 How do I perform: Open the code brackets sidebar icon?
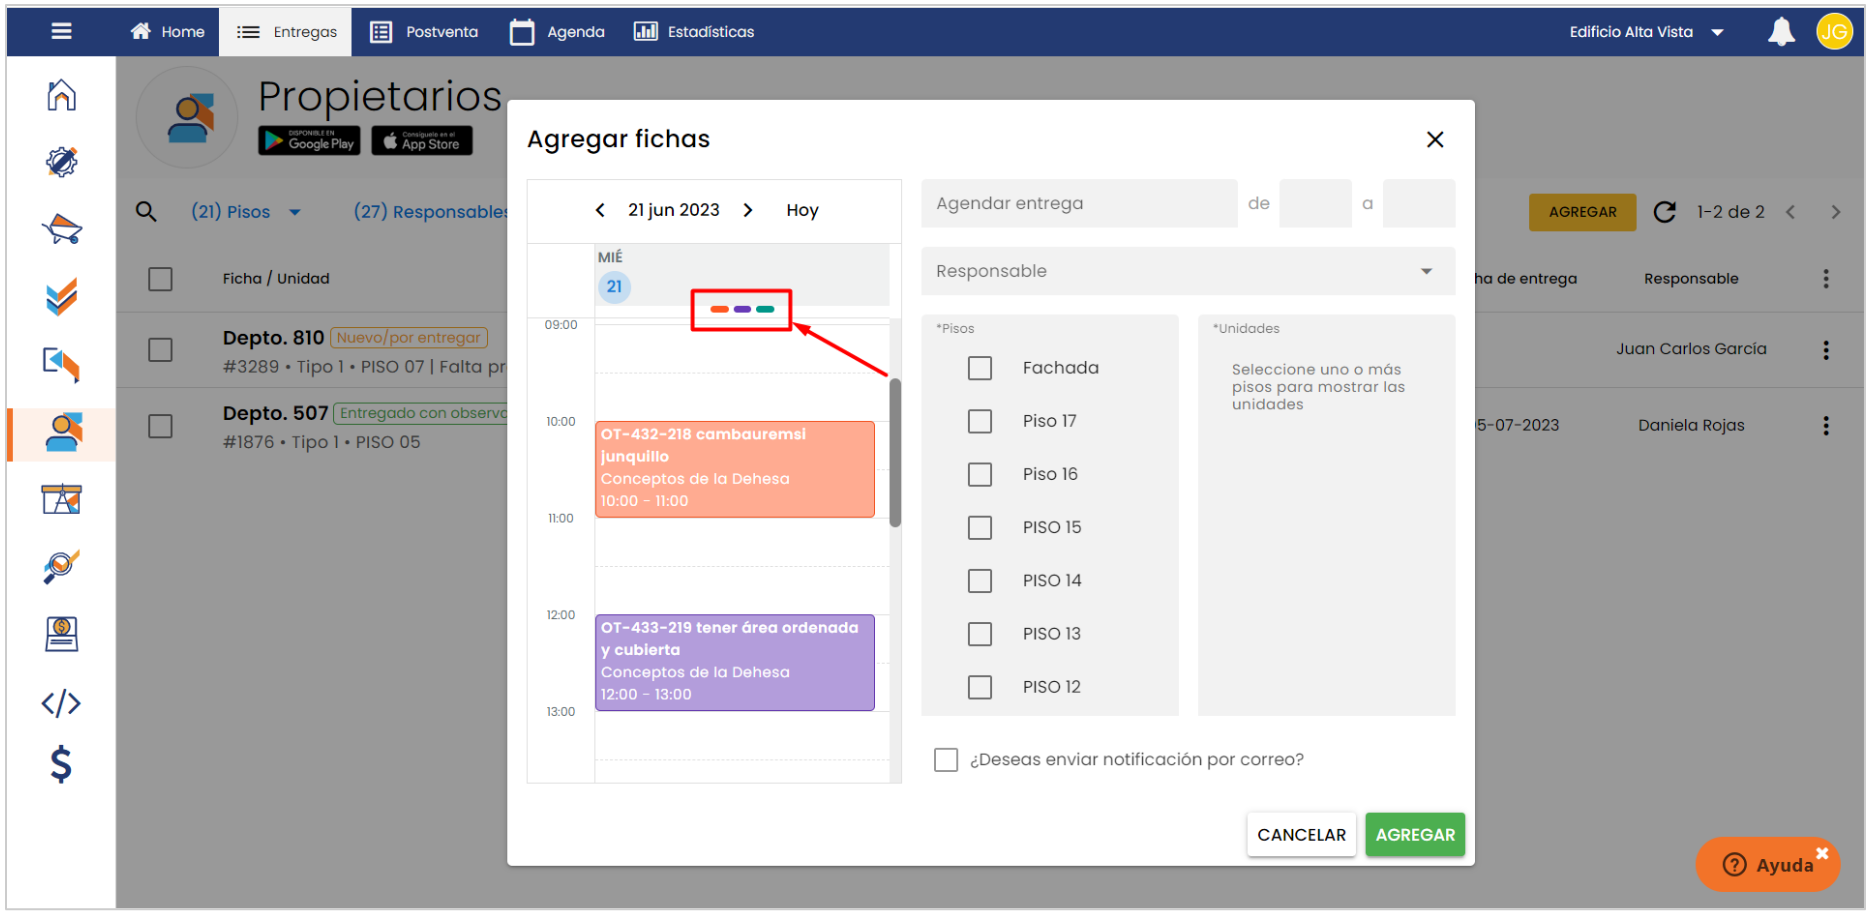tap(61, 703)
